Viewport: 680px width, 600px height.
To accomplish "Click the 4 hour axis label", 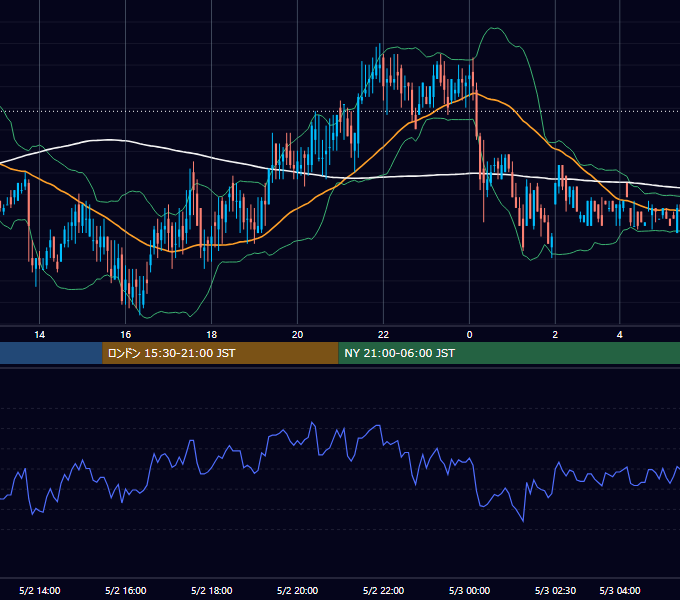I will click(x=620, y=335).
